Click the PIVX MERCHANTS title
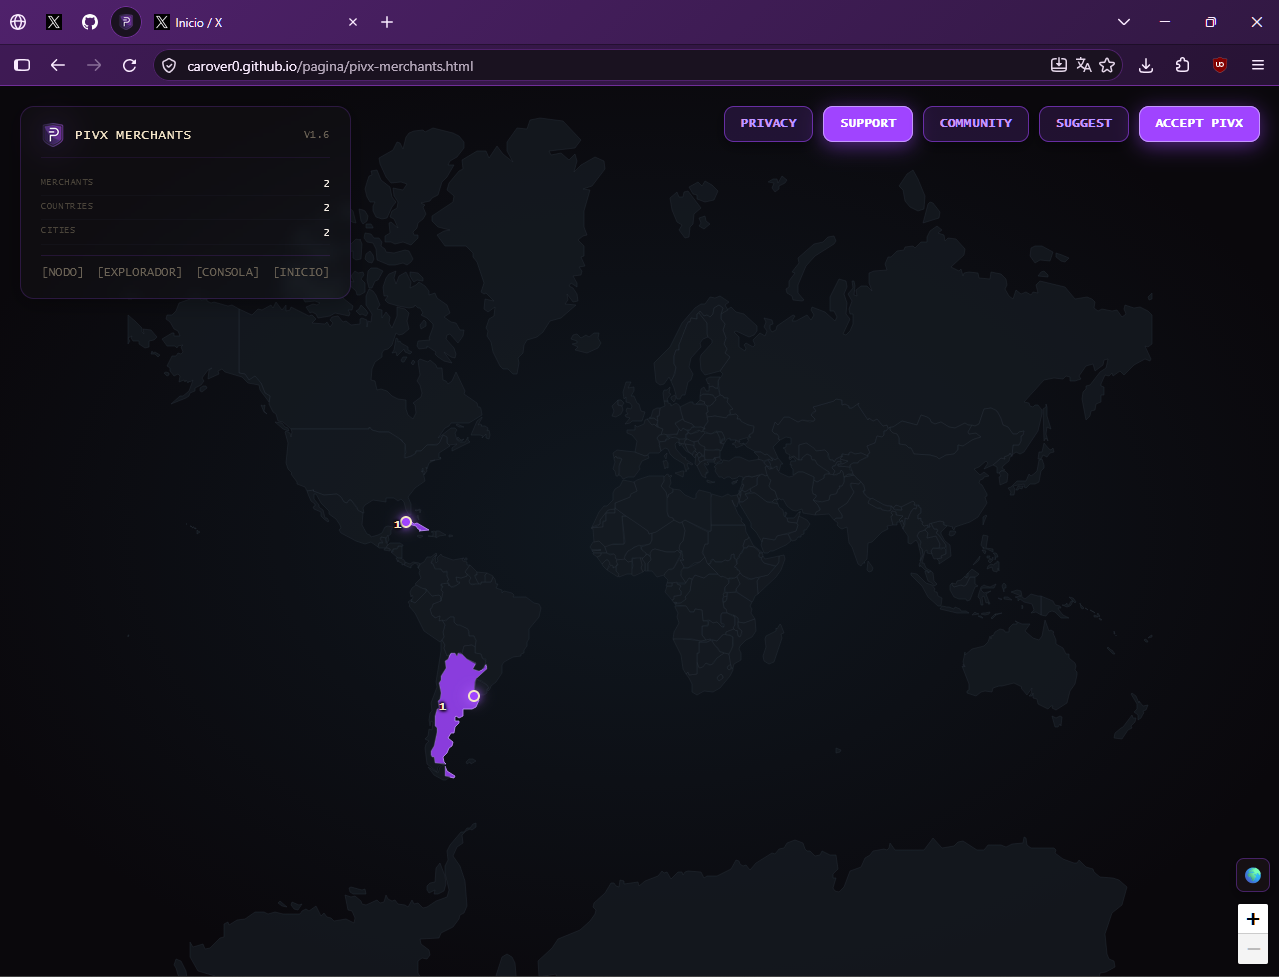Viewport: 1279px width, 977px height. click(x=133, y=135)
